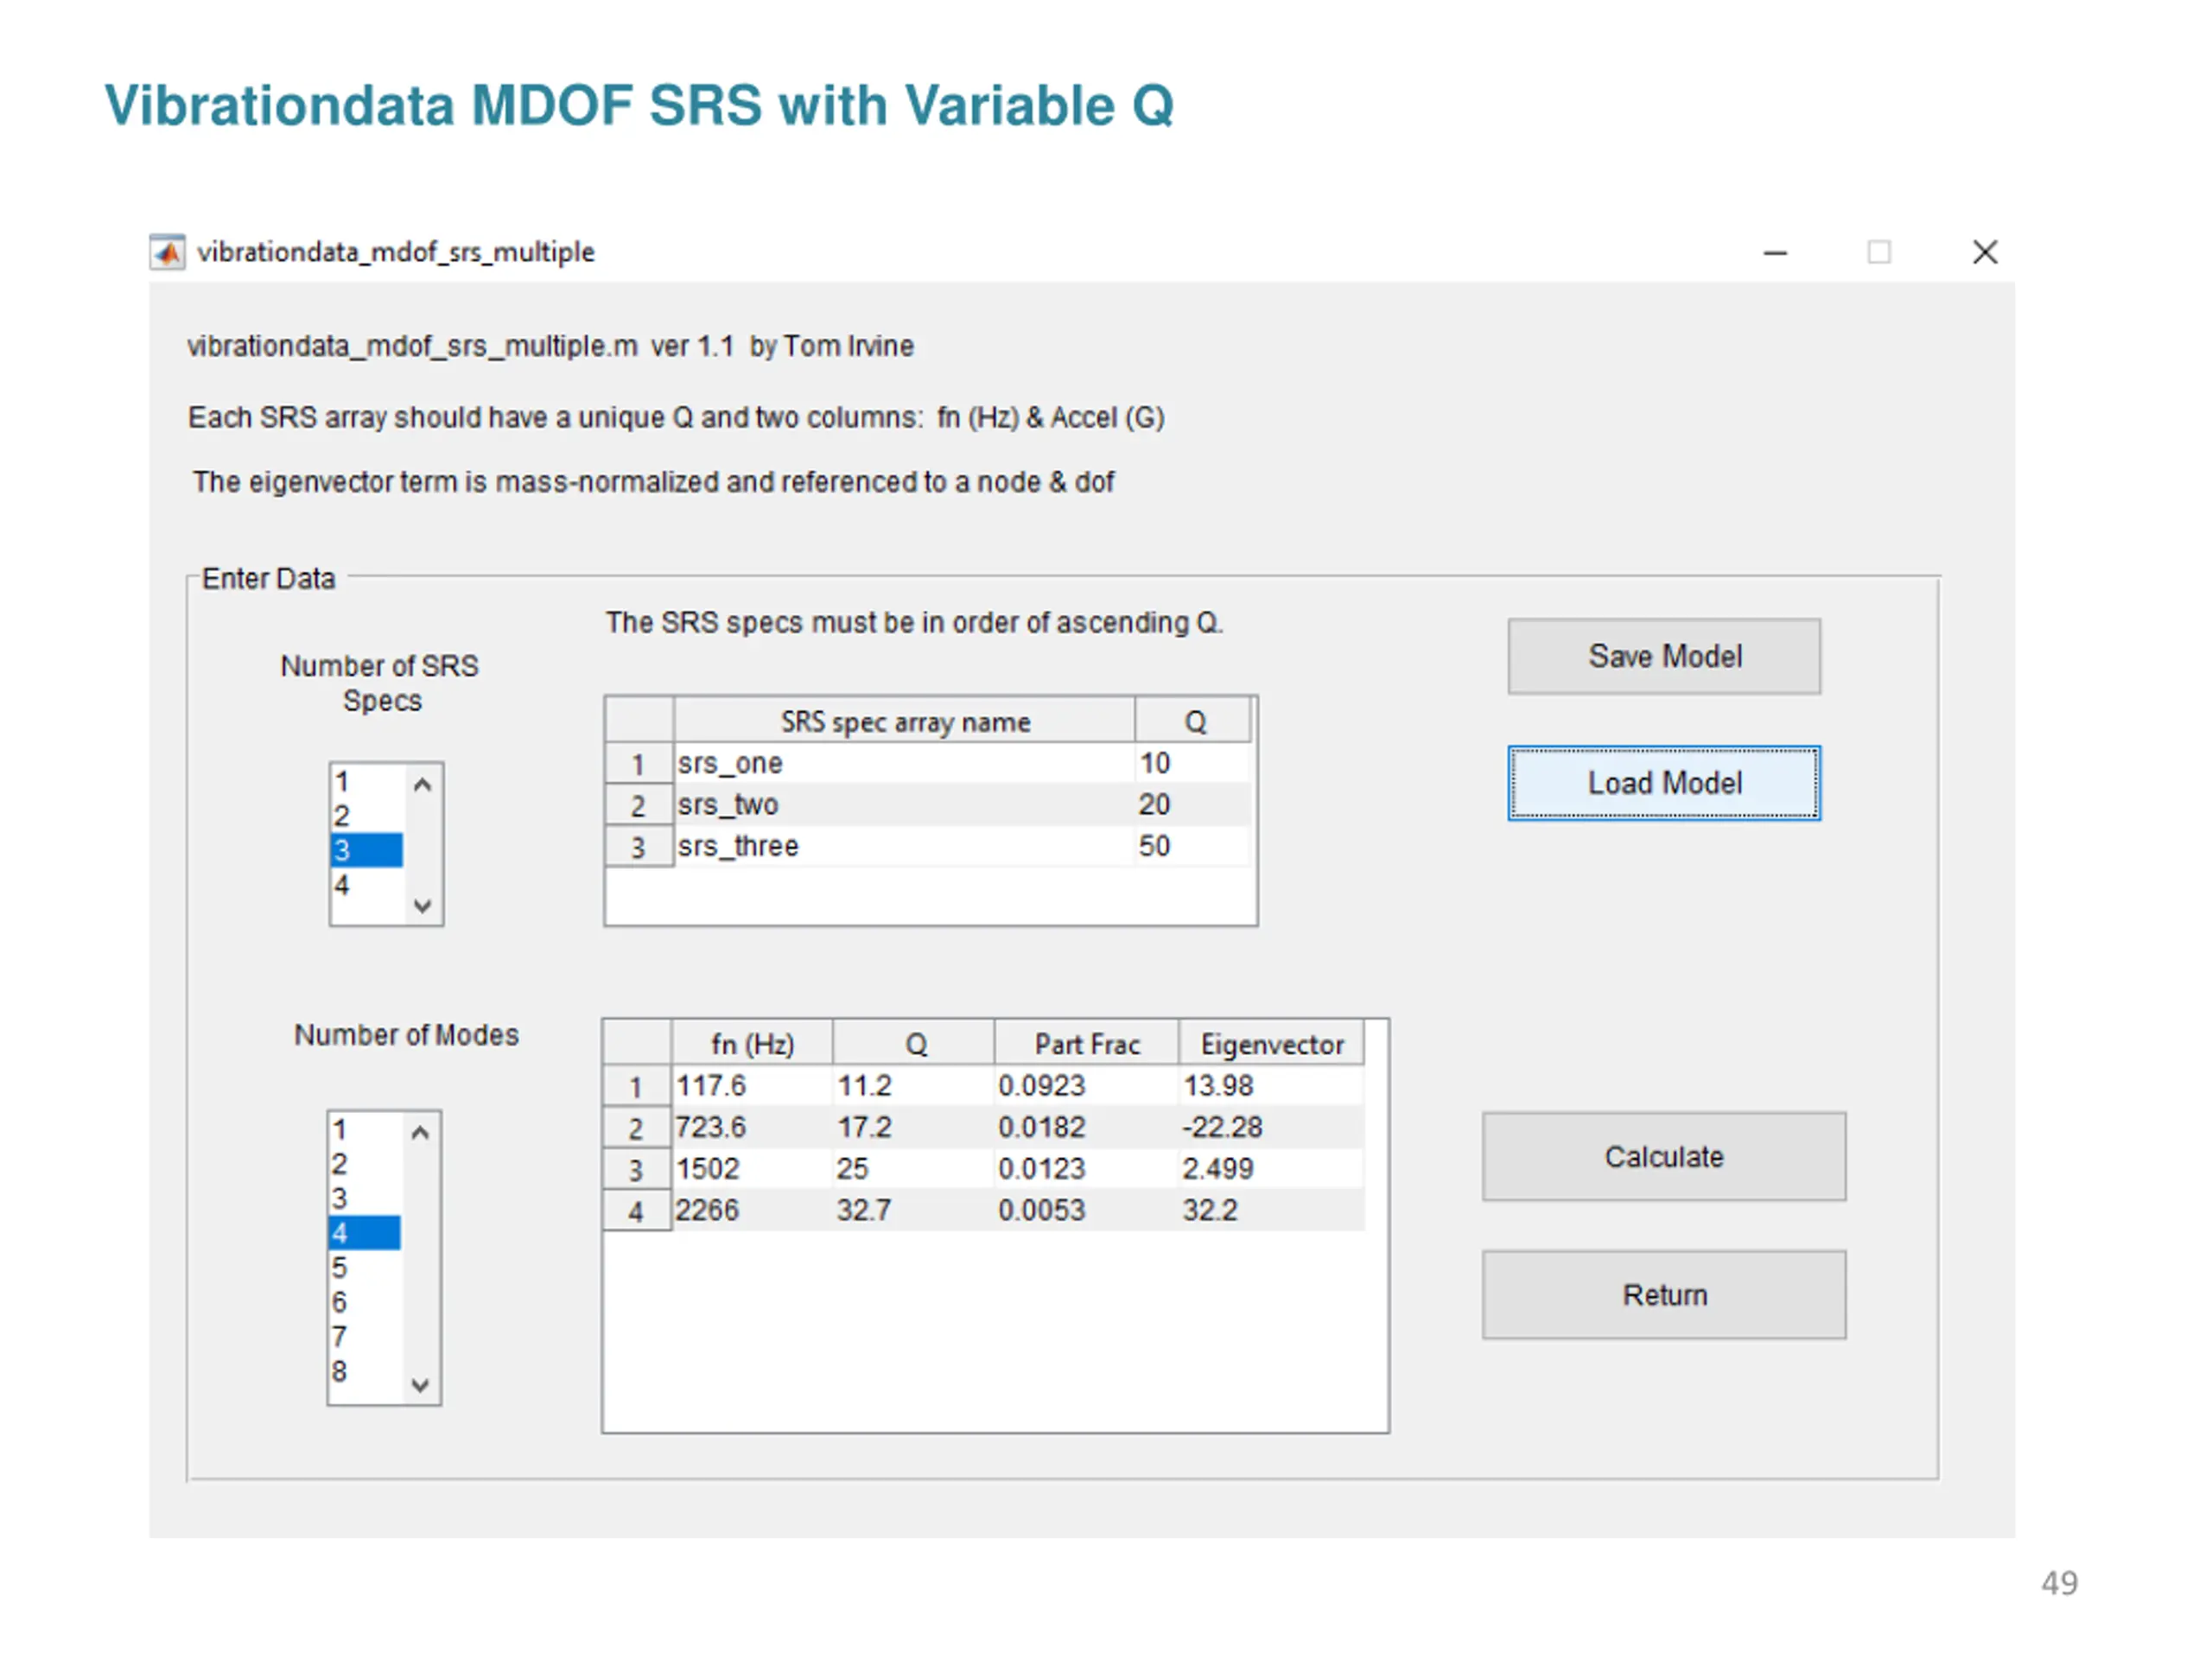Select 7 in Number of Modes list

365,1337
